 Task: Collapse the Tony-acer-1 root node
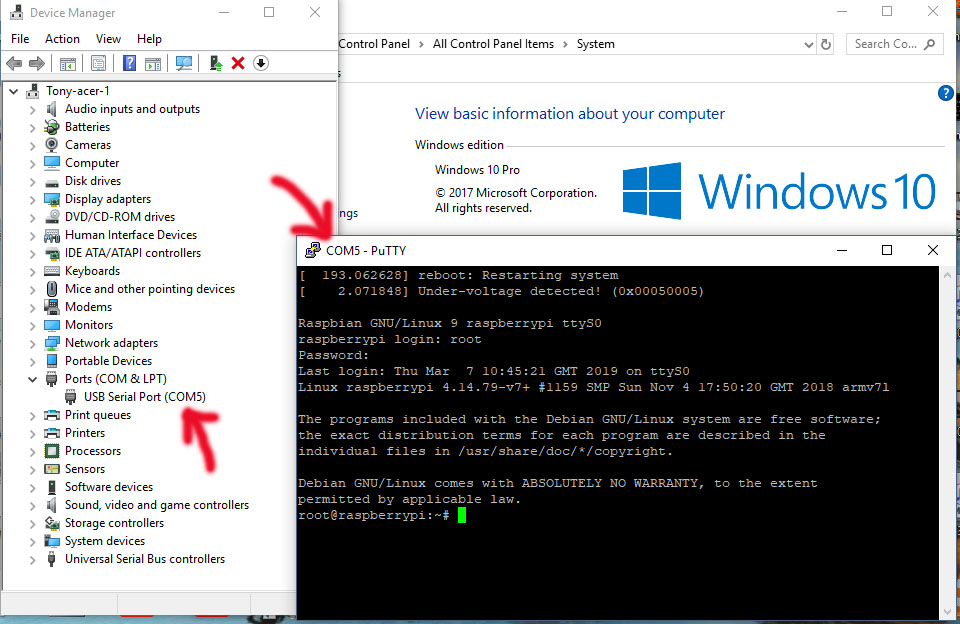[13, 91]
